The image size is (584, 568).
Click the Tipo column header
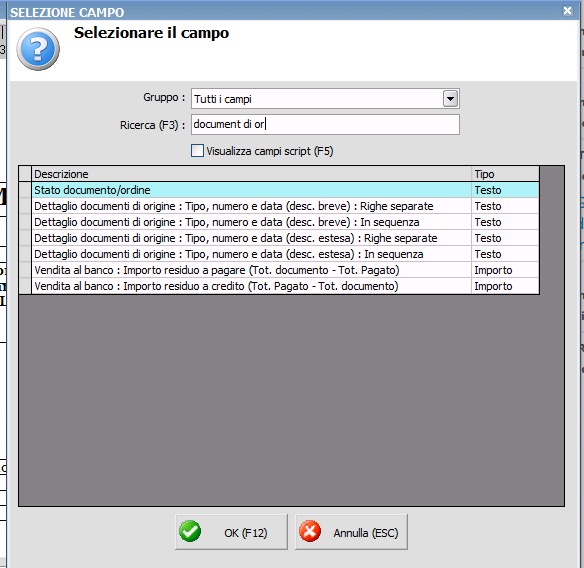coord(505,174)
